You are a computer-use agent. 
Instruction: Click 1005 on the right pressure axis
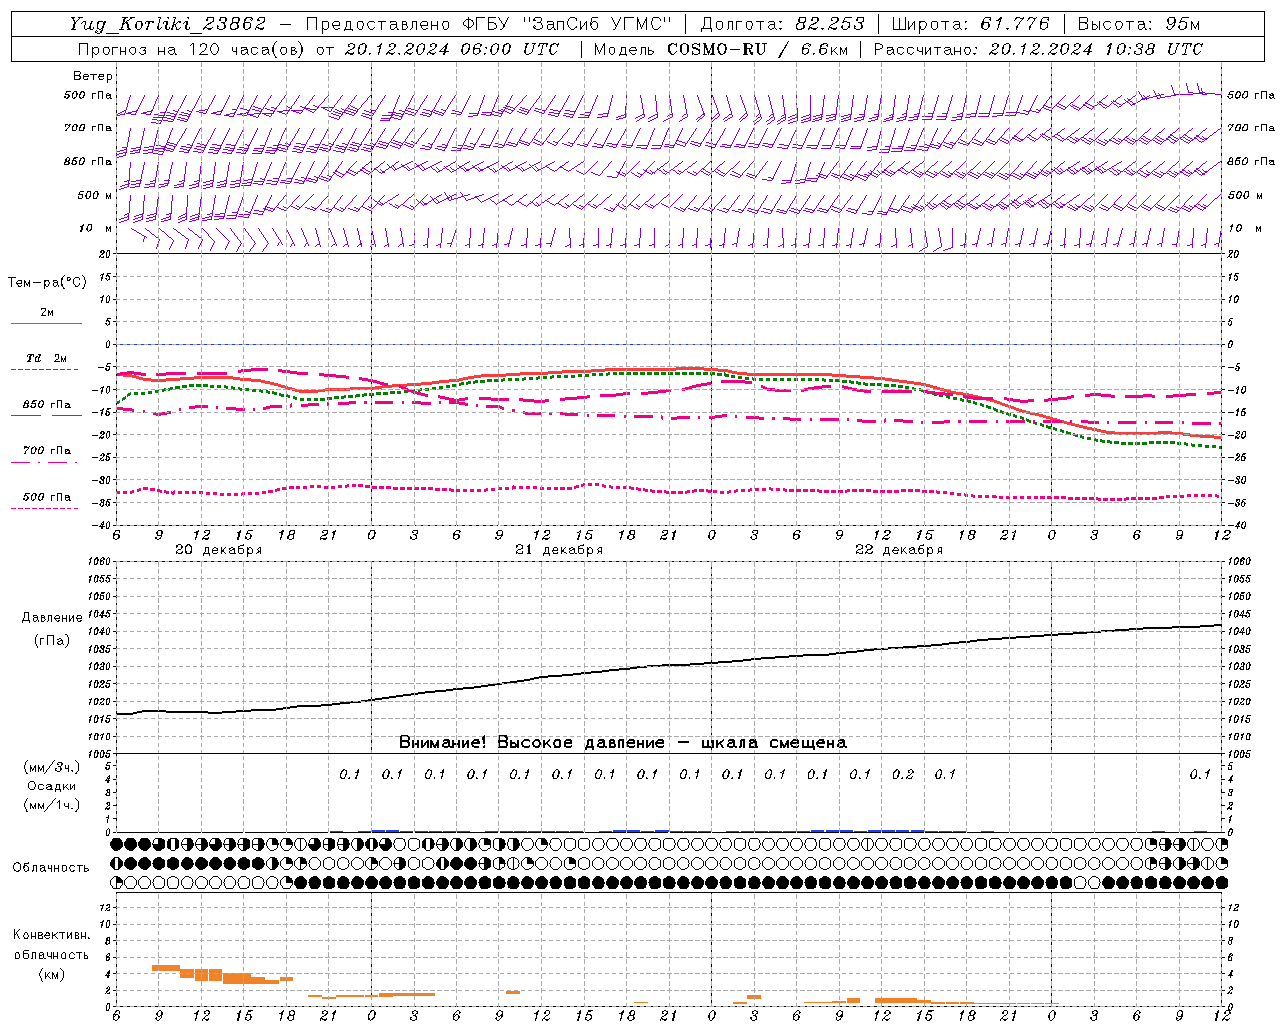click(1239, 754)
